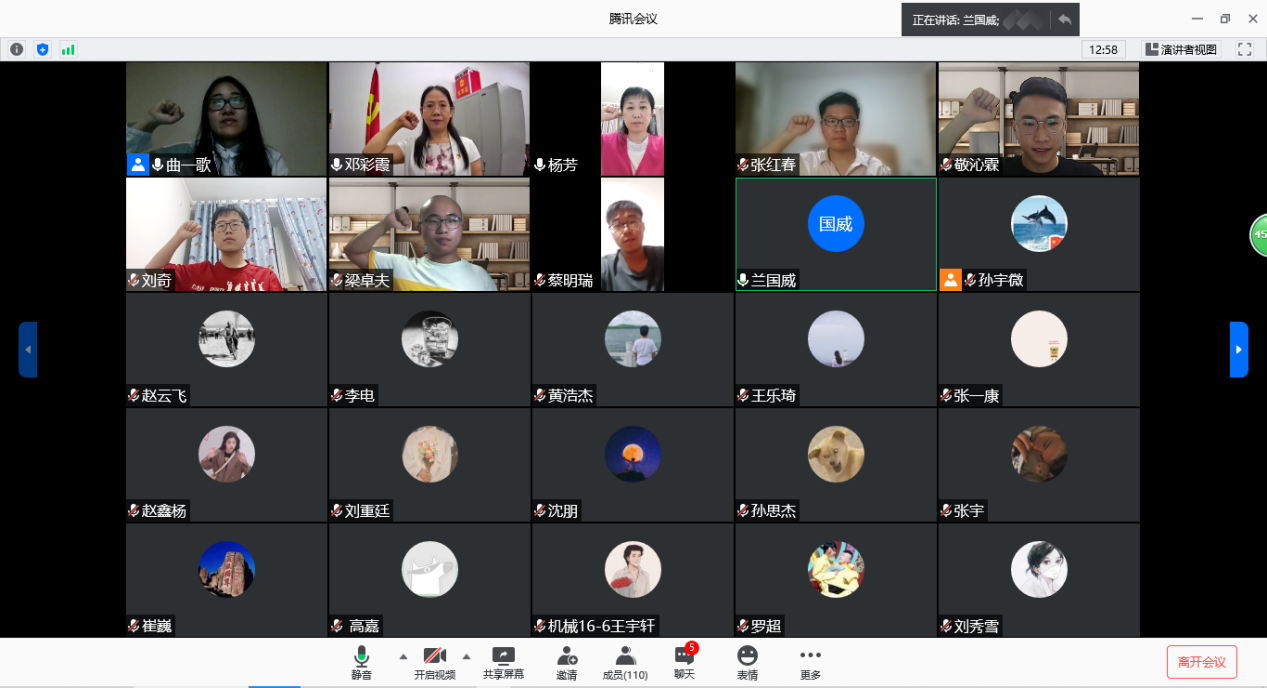The height and width of the screenshot is (688, 1267).
Task: Open the Reactions (表情) icon
Action: [747, 662]
